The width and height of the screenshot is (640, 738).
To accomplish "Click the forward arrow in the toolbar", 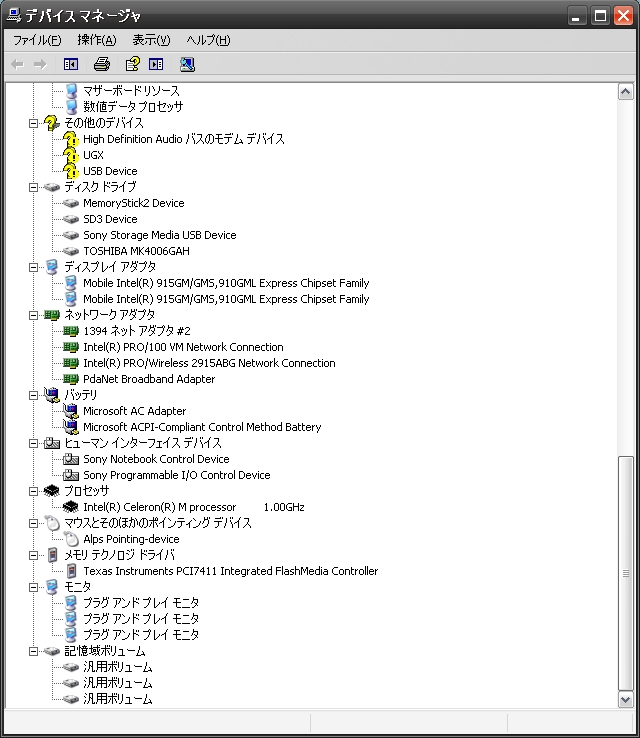I will pyautogui.click(x=40, y=64).
